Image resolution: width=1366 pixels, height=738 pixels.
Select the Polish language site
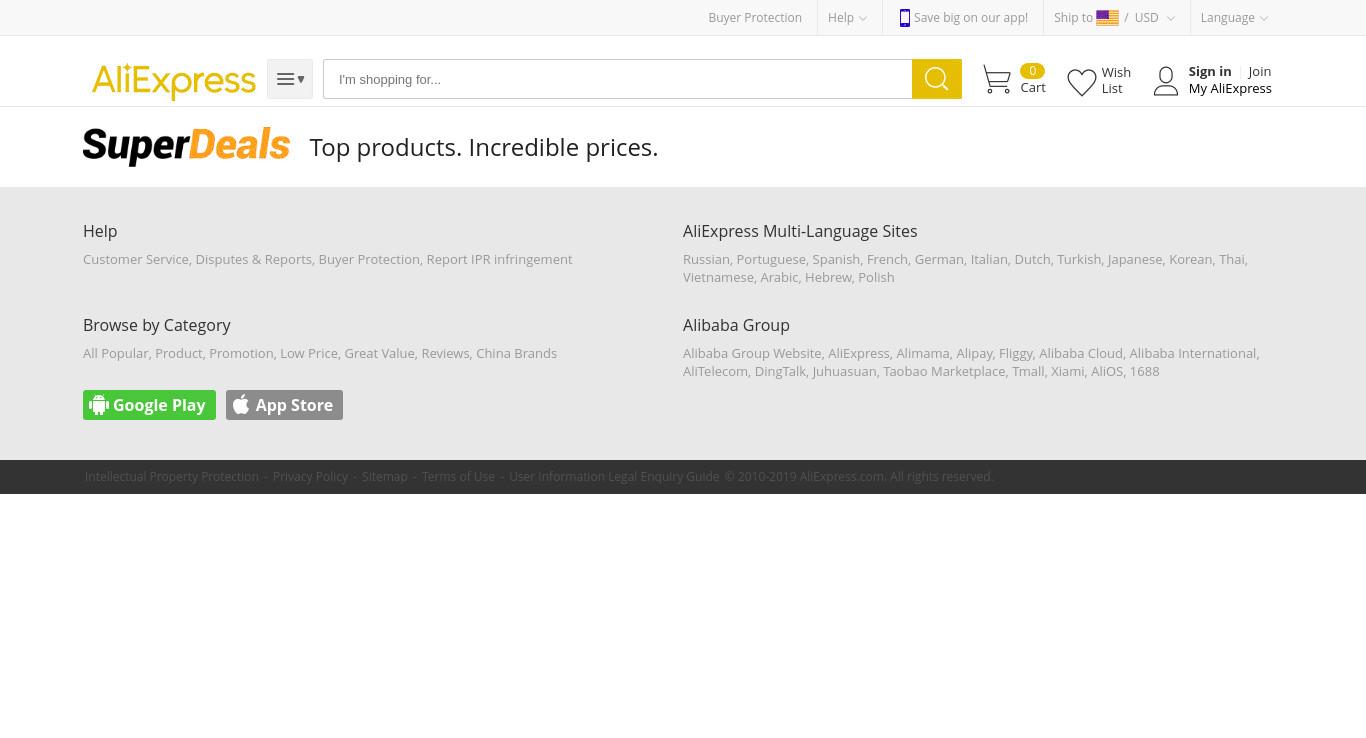click(876, 277)
